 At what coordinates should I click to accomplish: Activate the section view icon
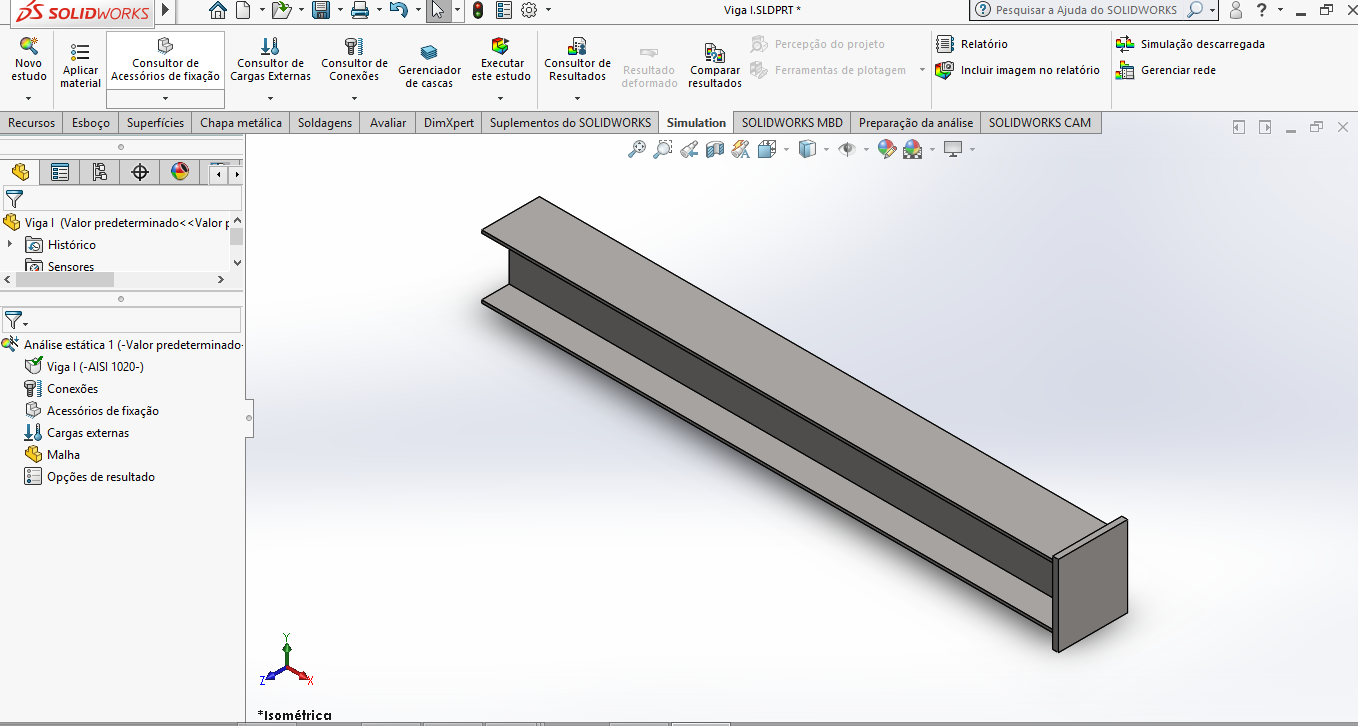click(x=714, y=149)
